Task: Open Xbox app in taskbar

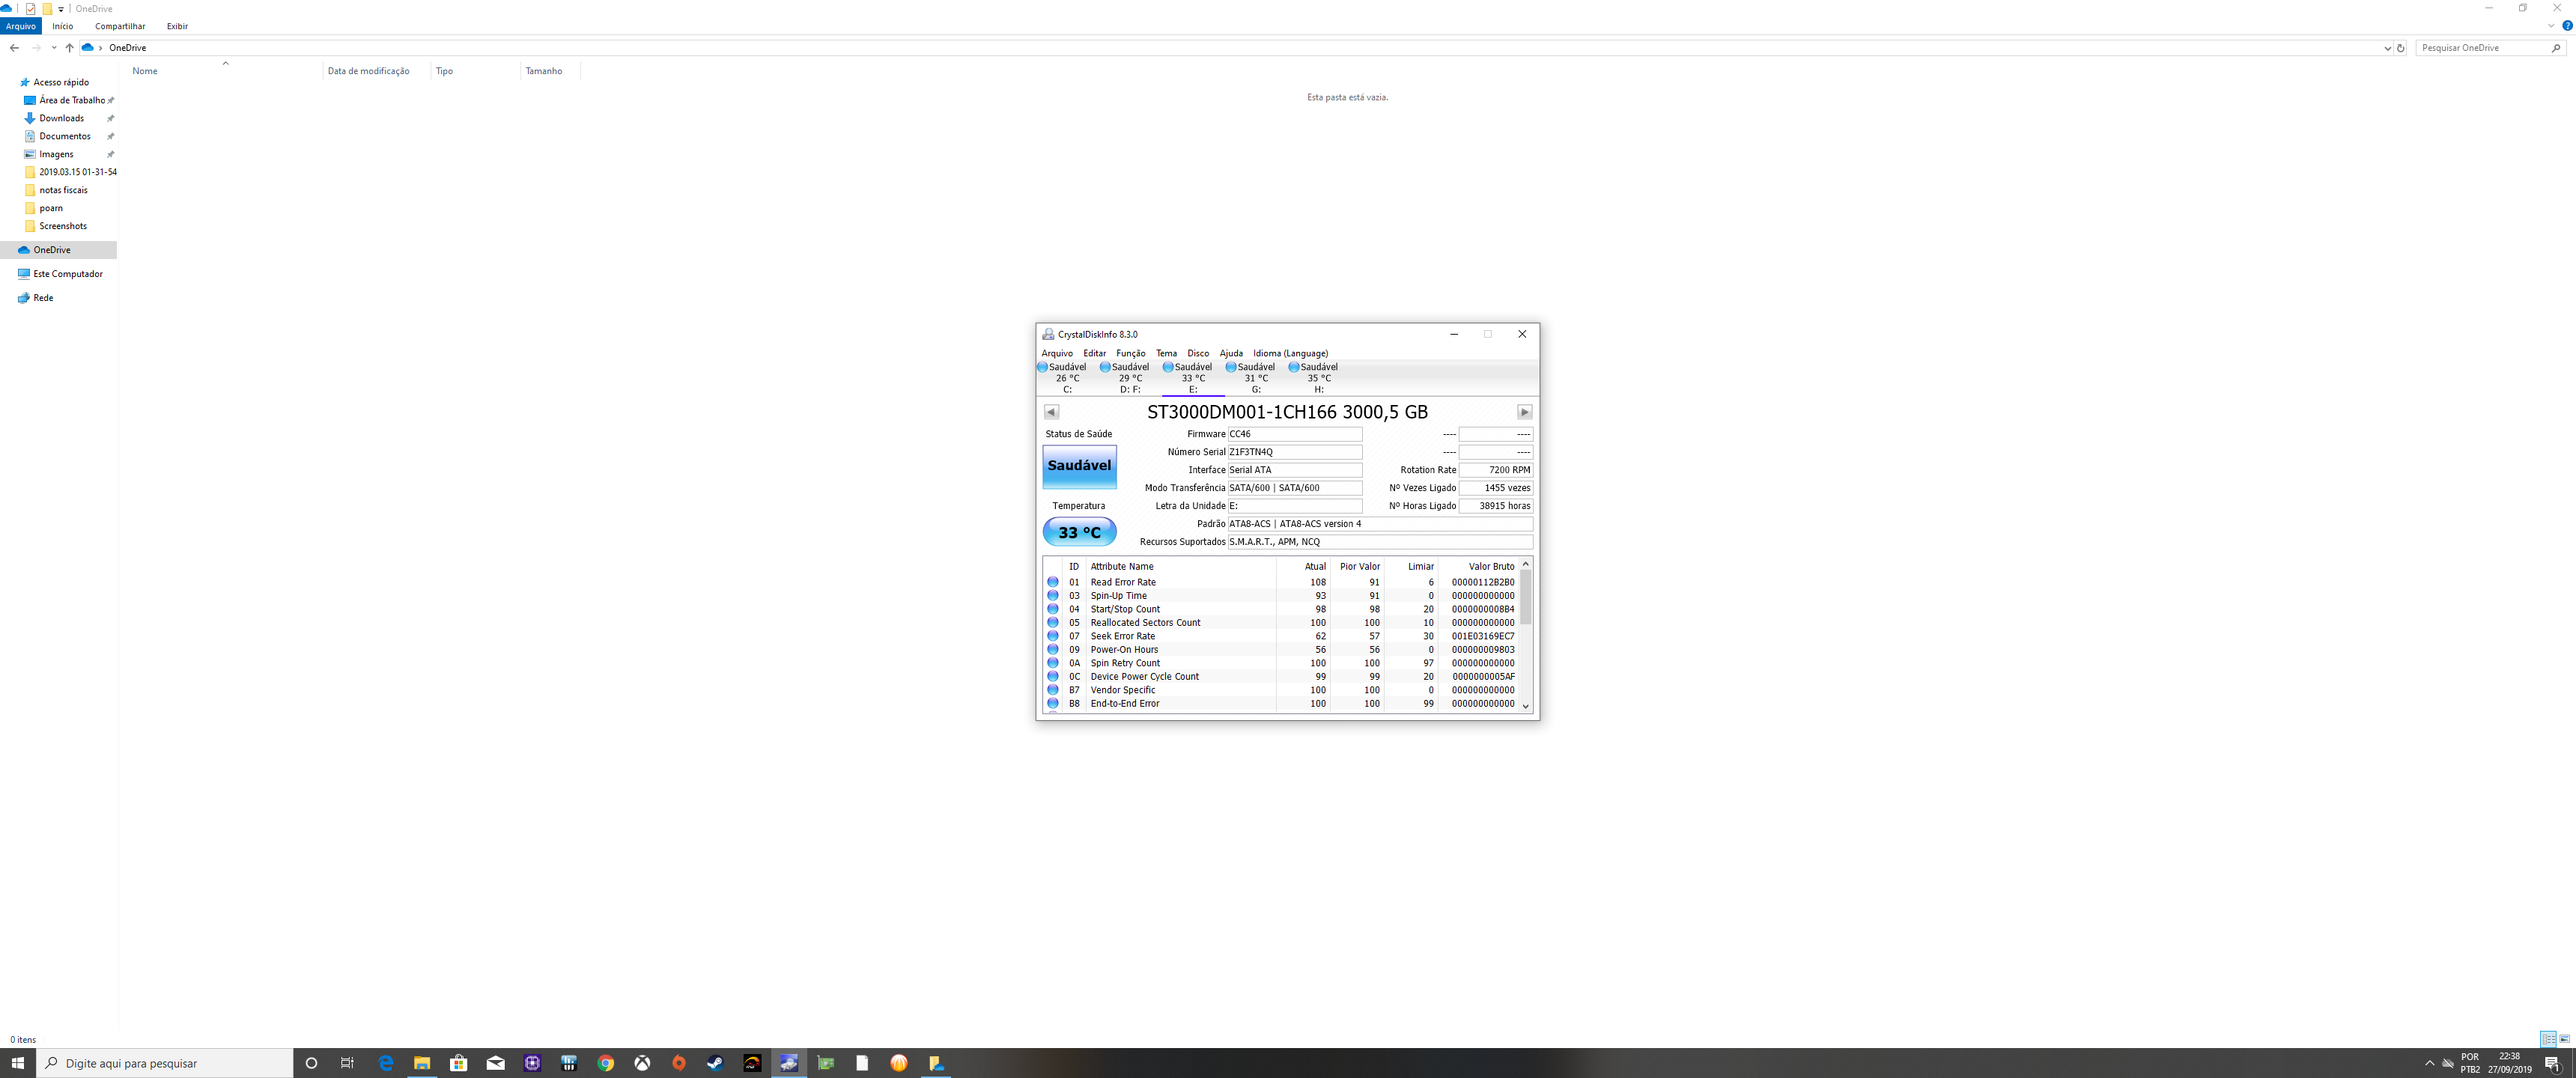Action: [642, 1063]
